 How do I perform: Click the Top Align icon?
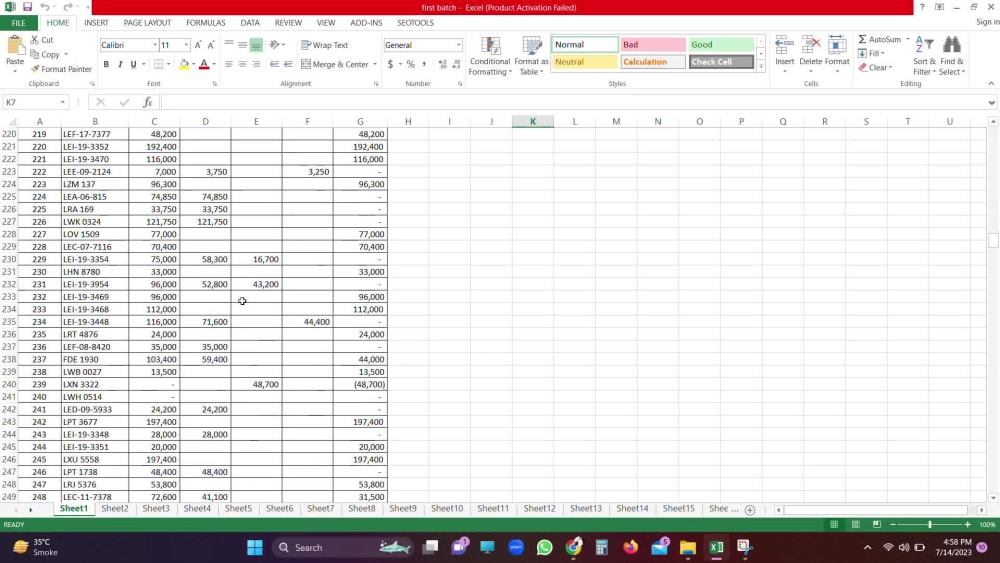point(229,45)
